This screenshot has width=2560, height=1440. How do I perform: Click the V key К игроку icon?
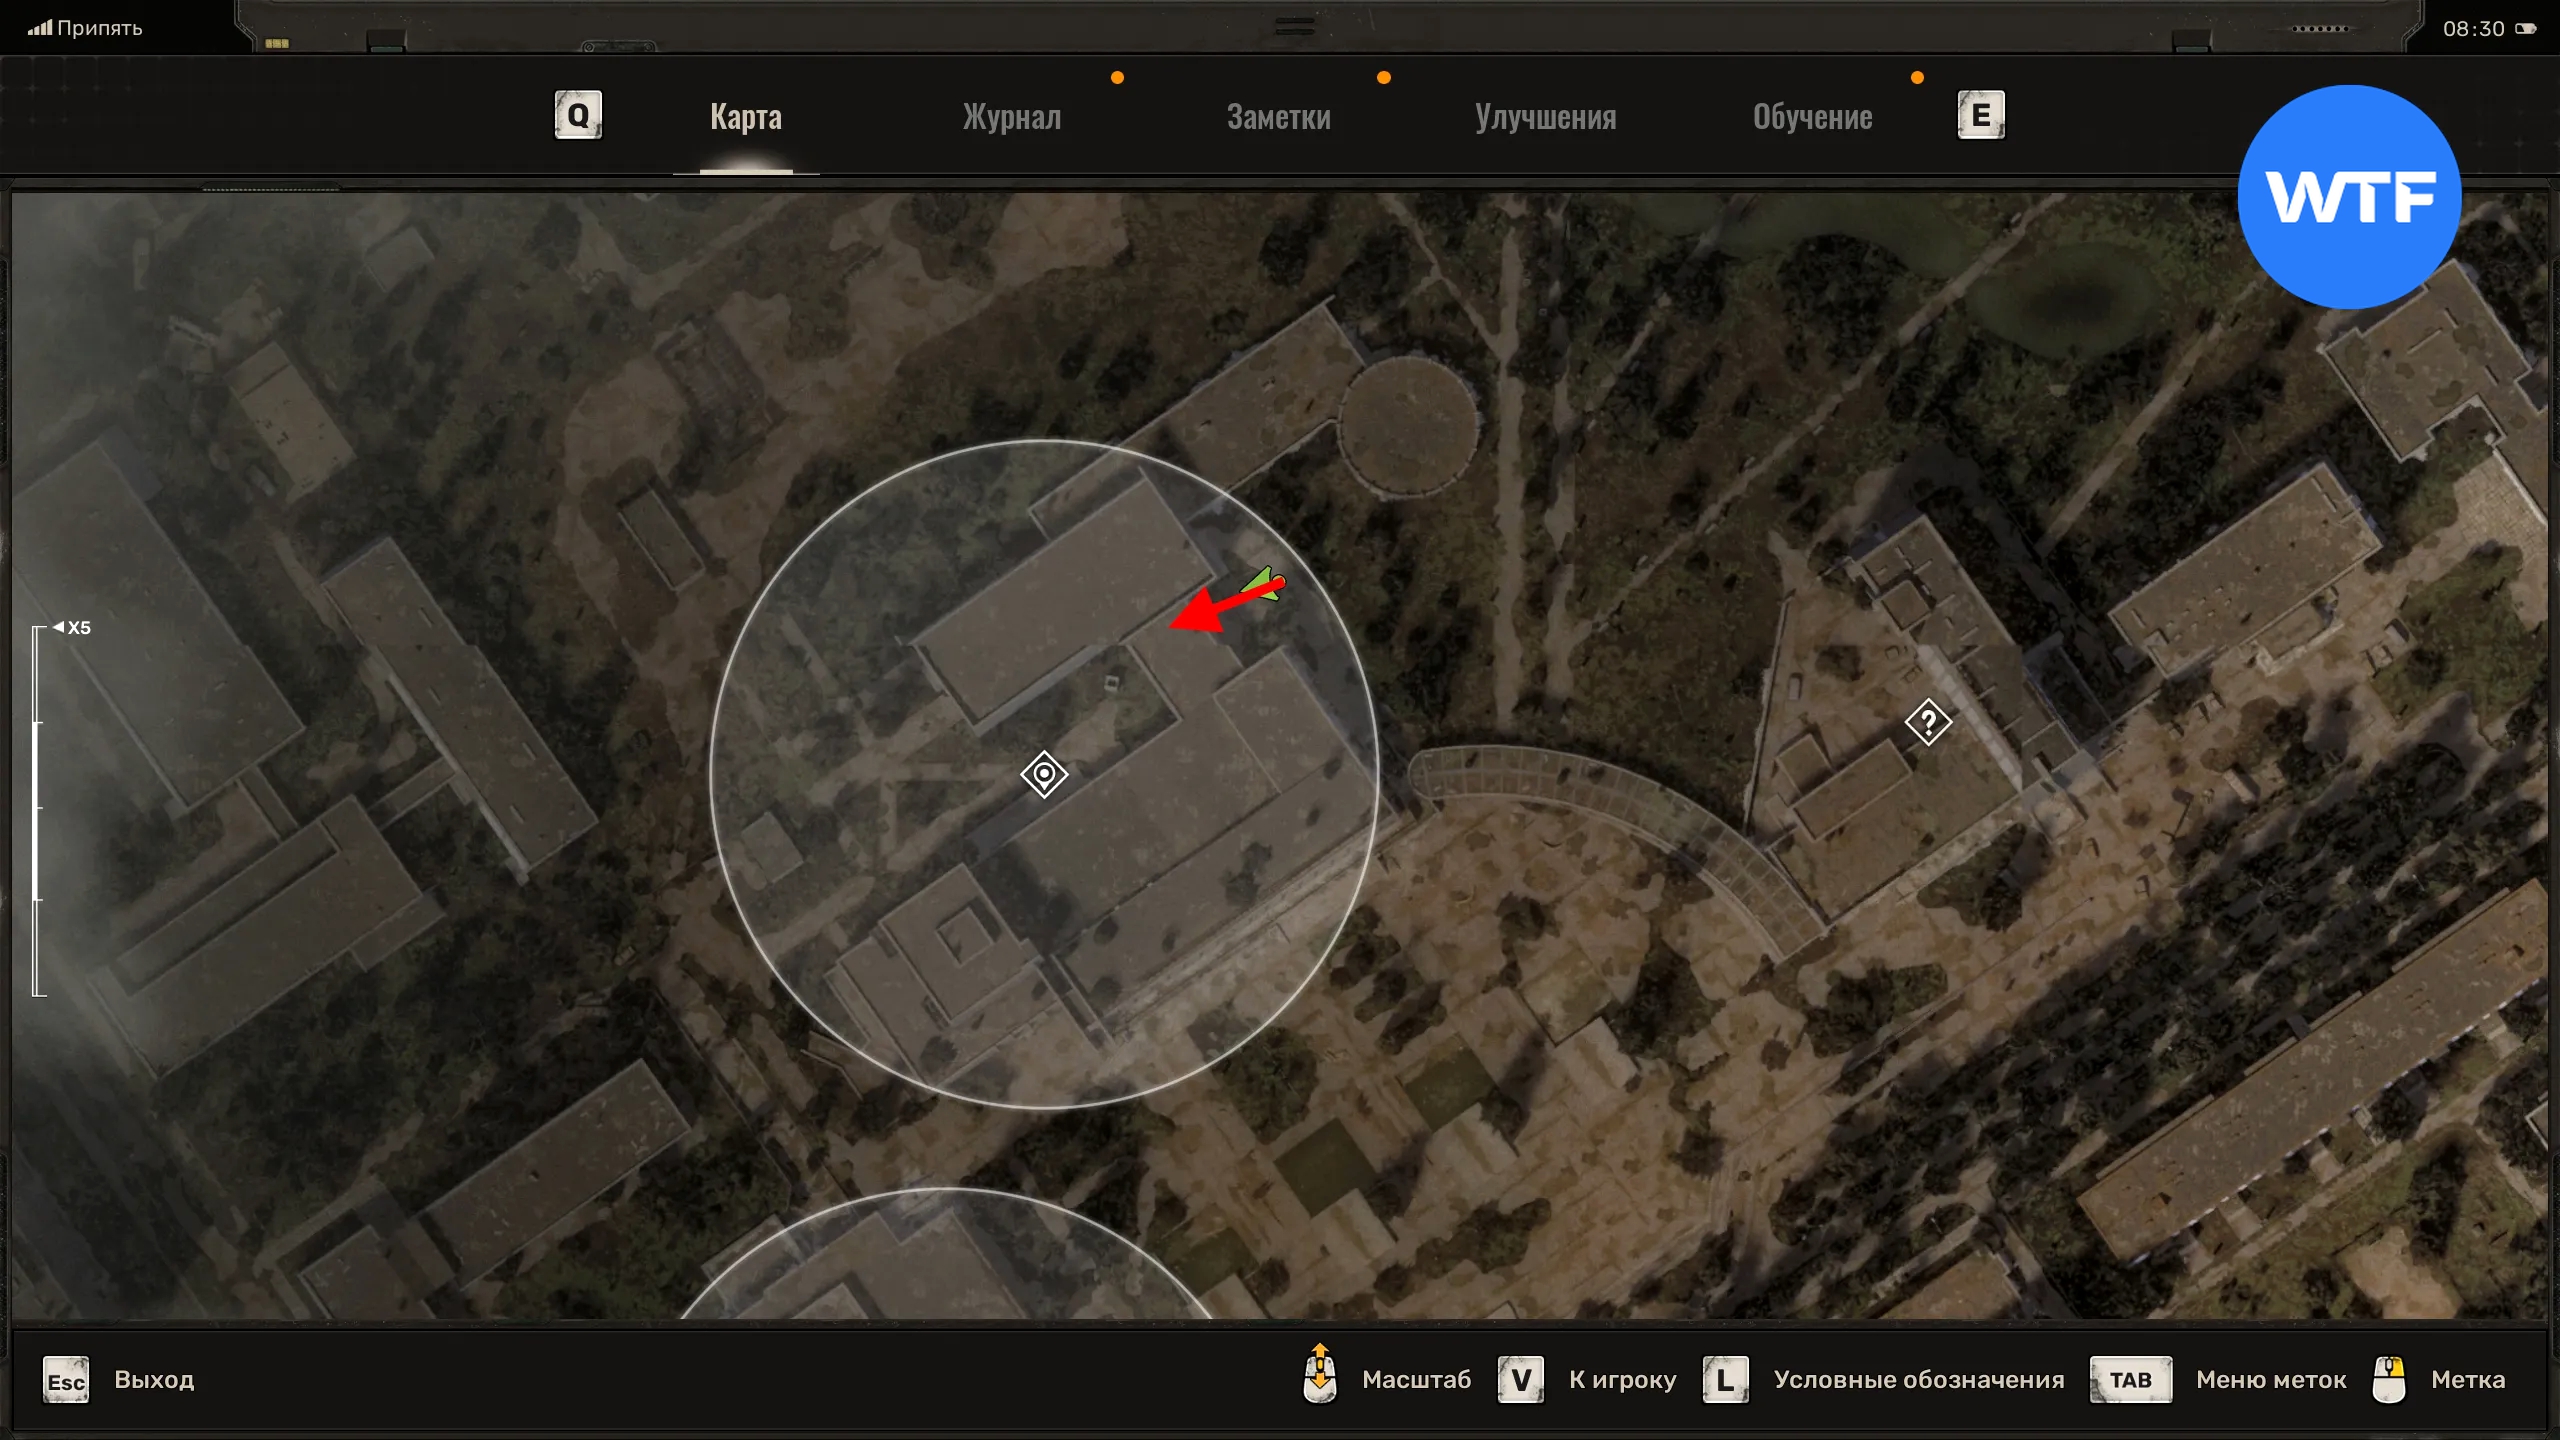(x=1520, y=1380)
